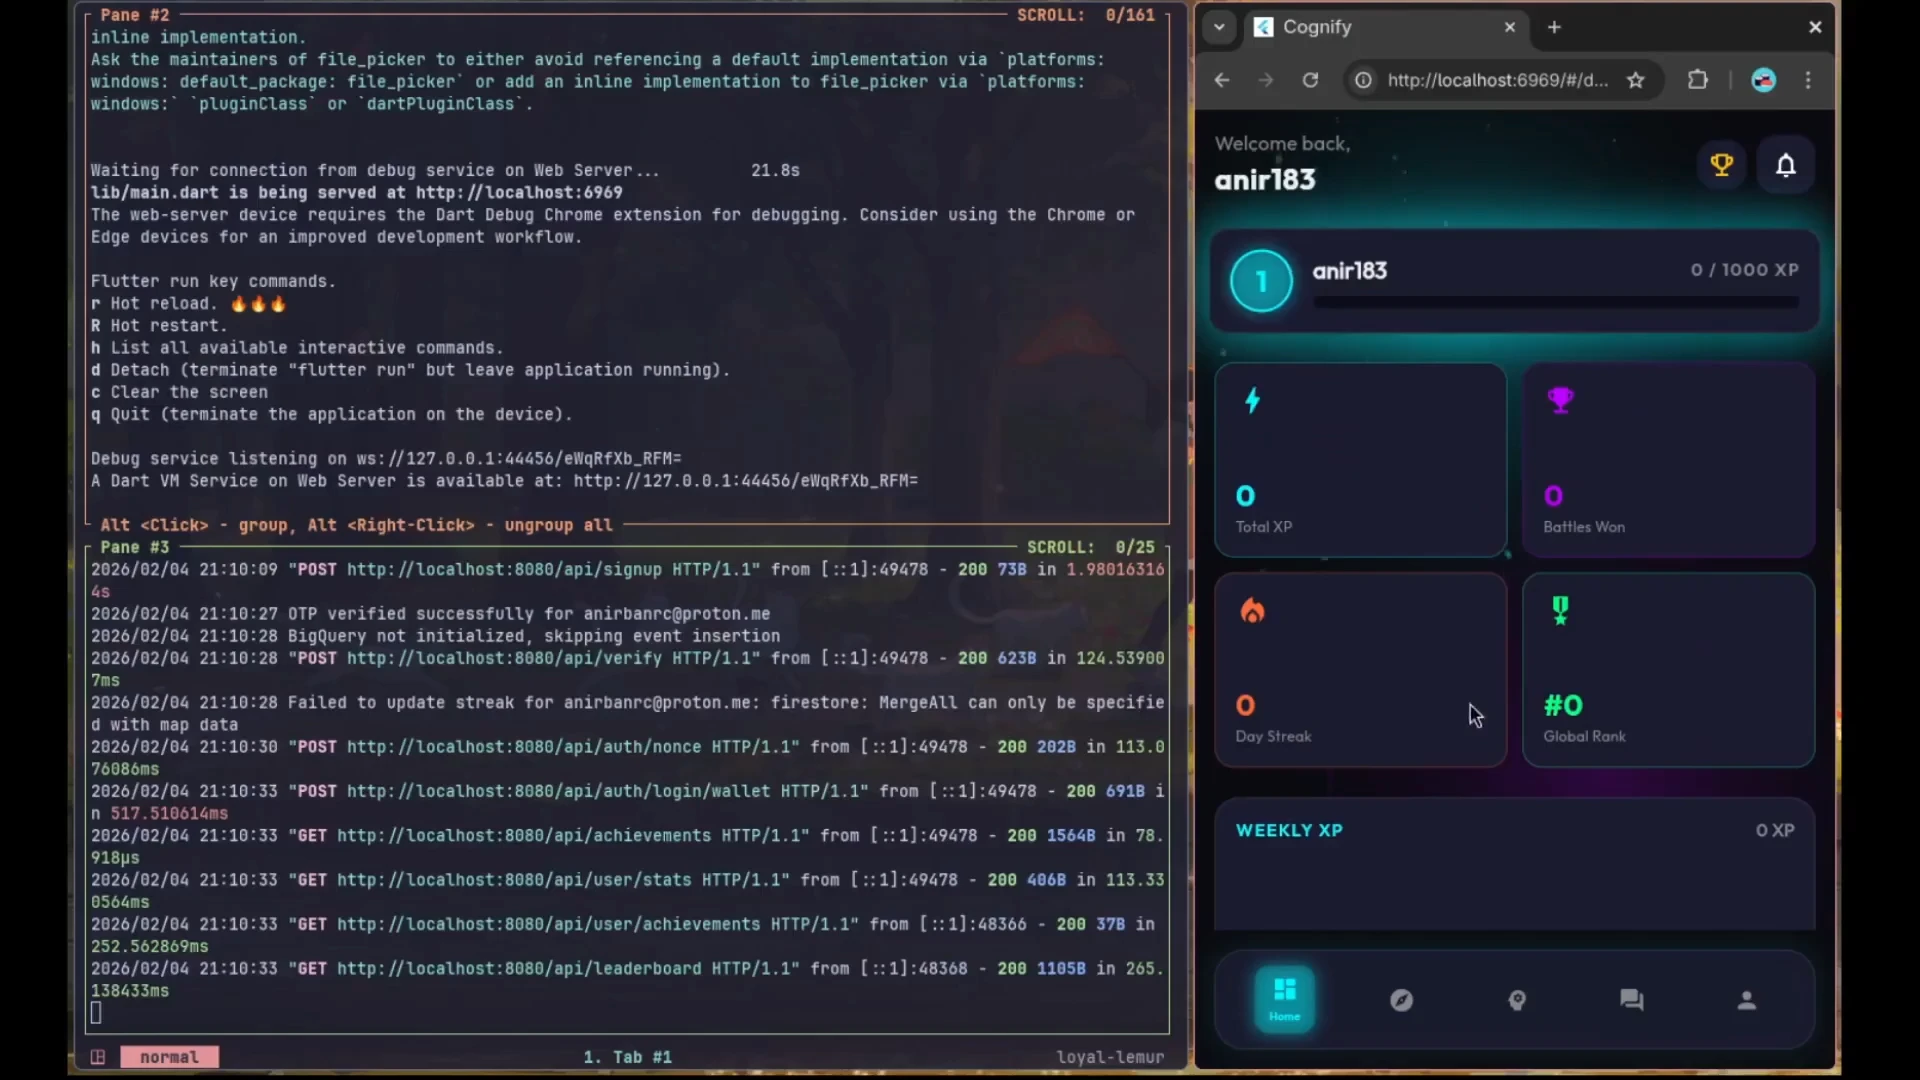Reload the Cognify page
This screenshot has width=1920, height=1080.
click(x=1310, y=80)
